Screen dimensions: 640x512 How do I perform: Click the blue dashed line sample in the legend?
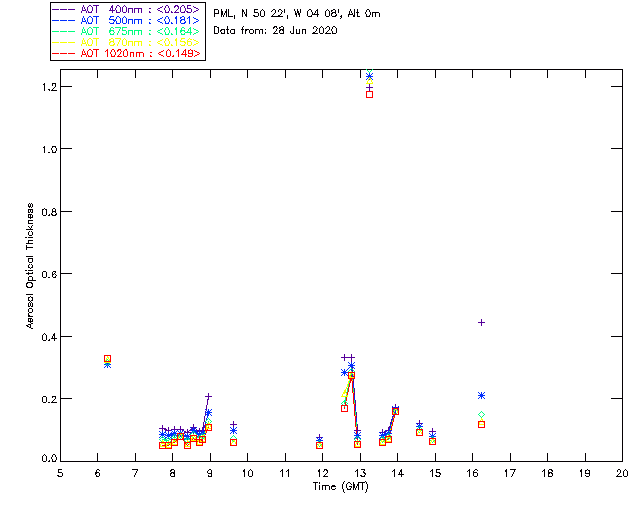point(64,20)
